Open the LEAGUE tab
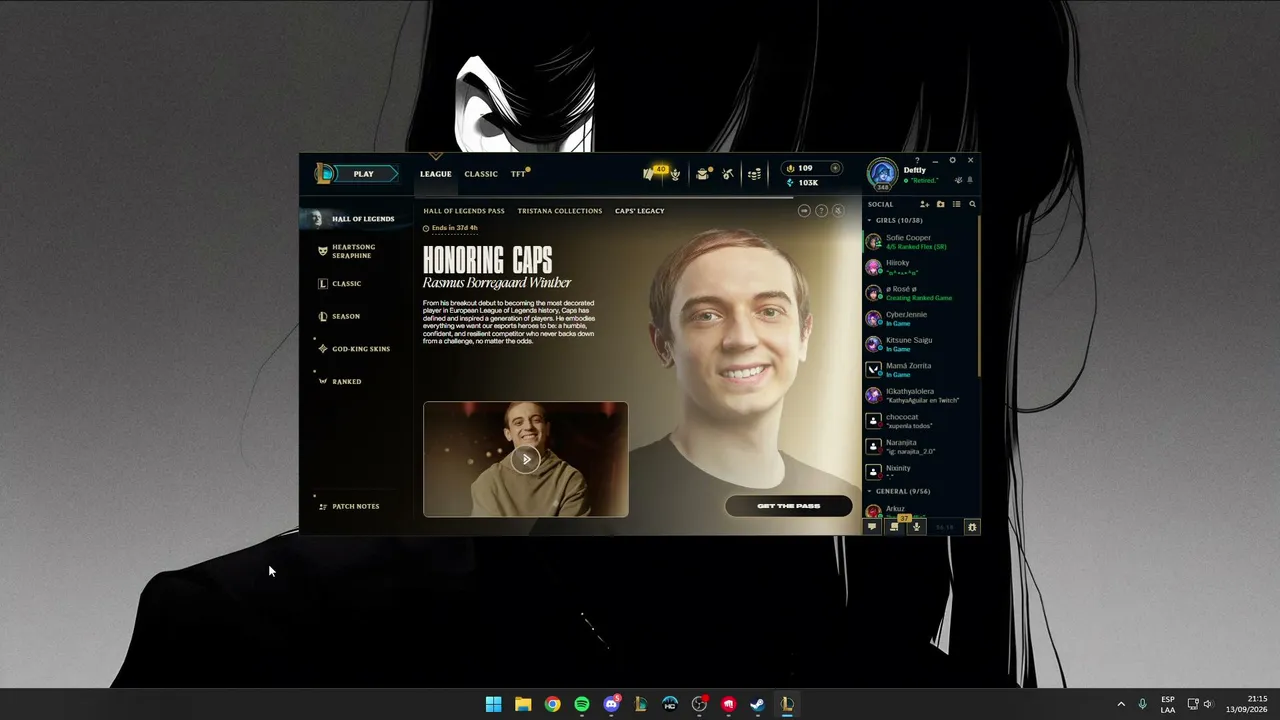Screen dimensions: 1280x720 click(436, 174)
